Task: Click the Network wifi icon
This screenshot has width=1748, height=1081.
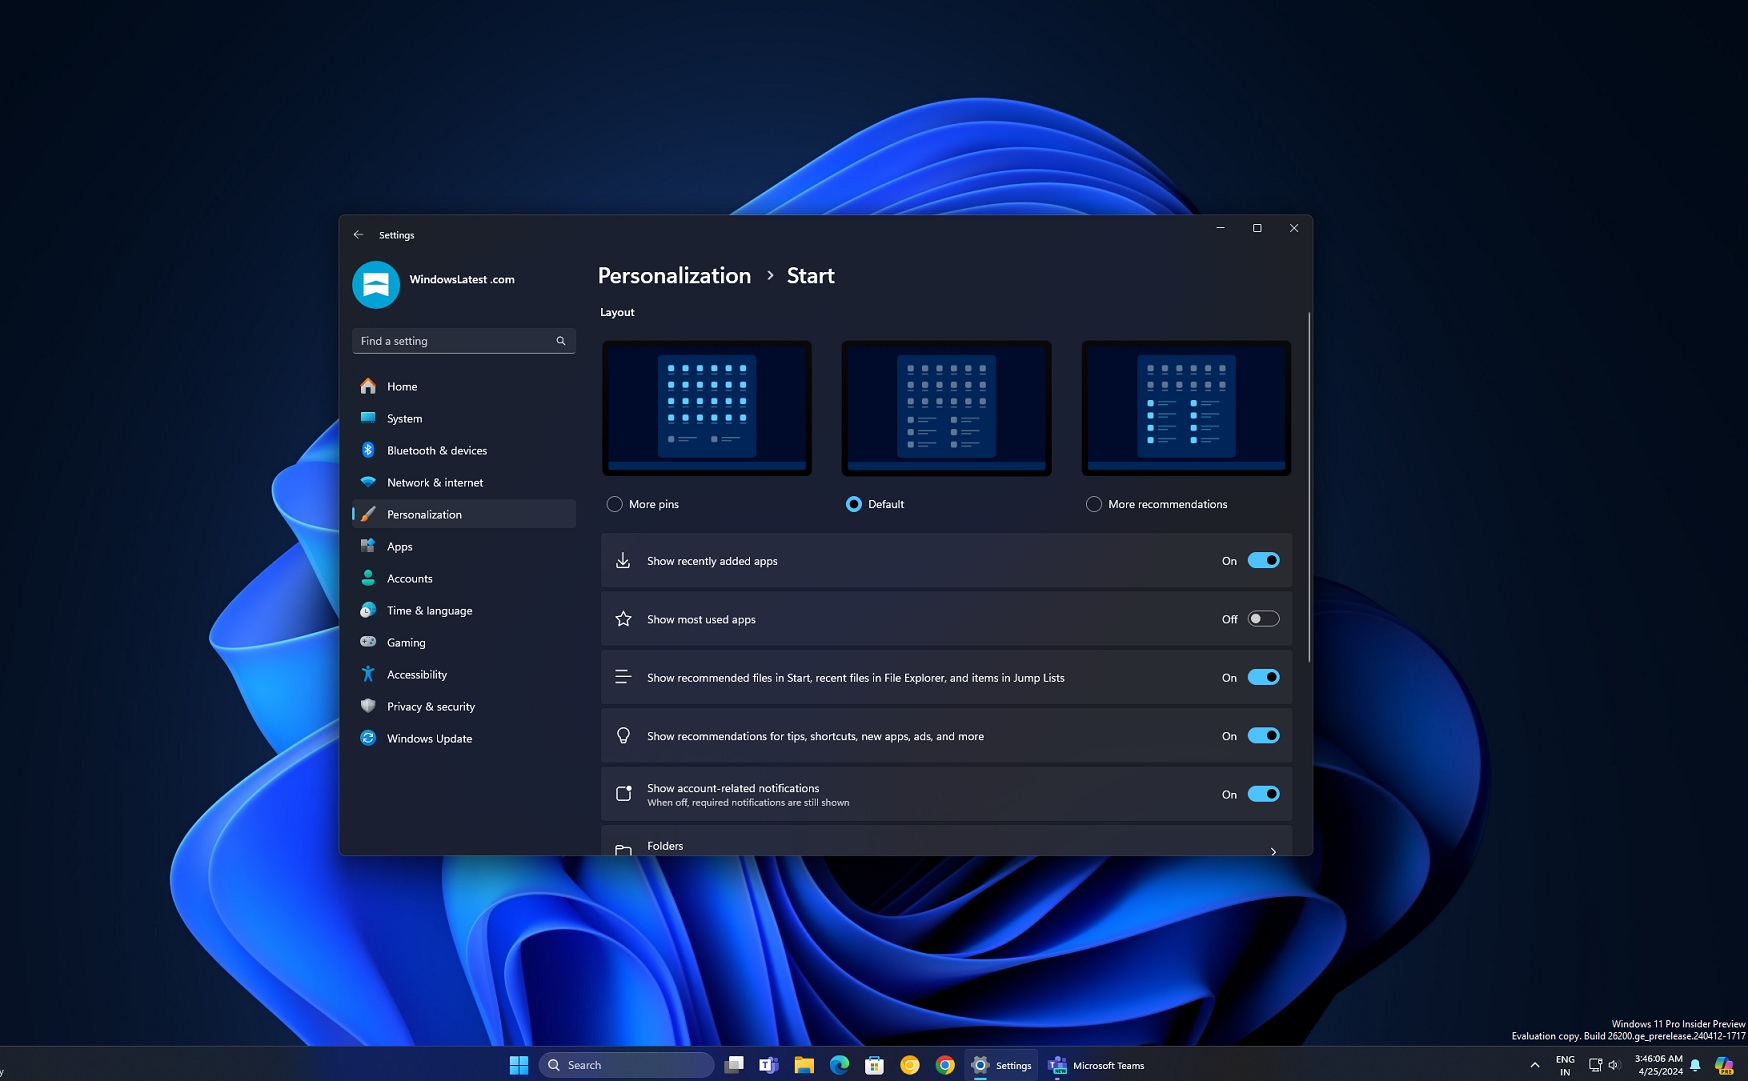Action: (x=368, y=482)
